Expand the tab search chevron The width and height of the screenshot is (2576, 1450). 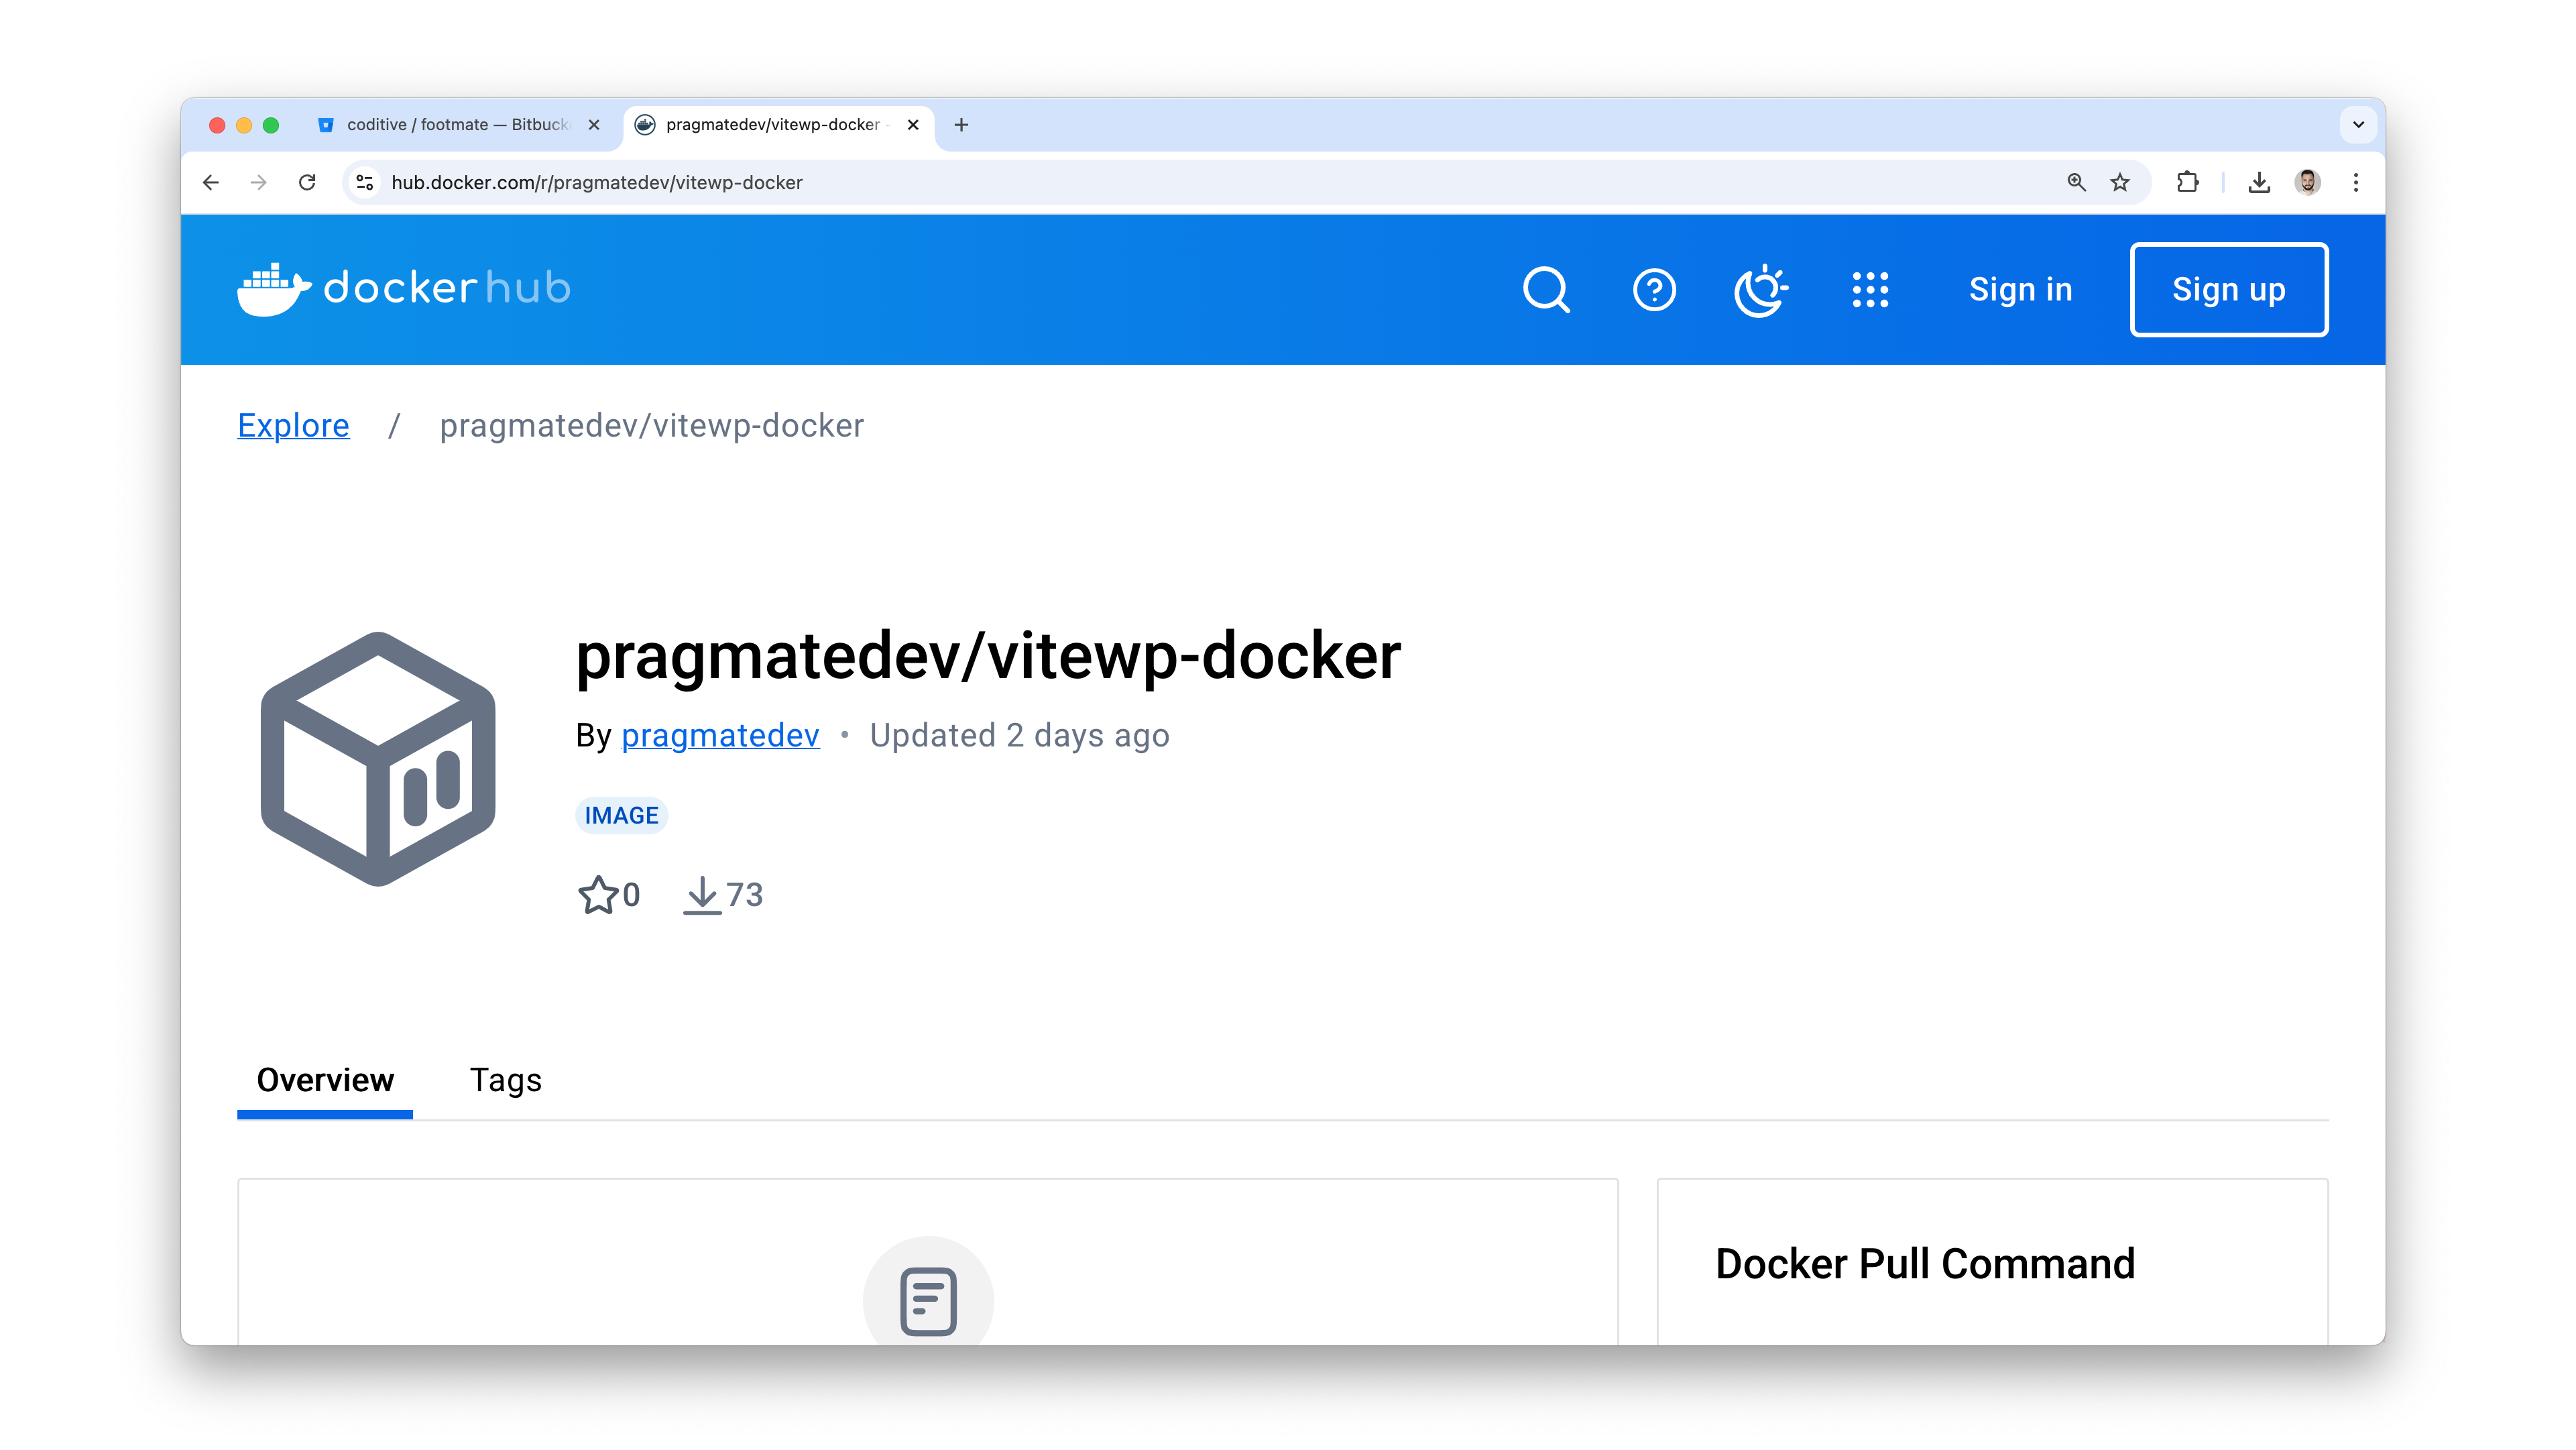2358,125
